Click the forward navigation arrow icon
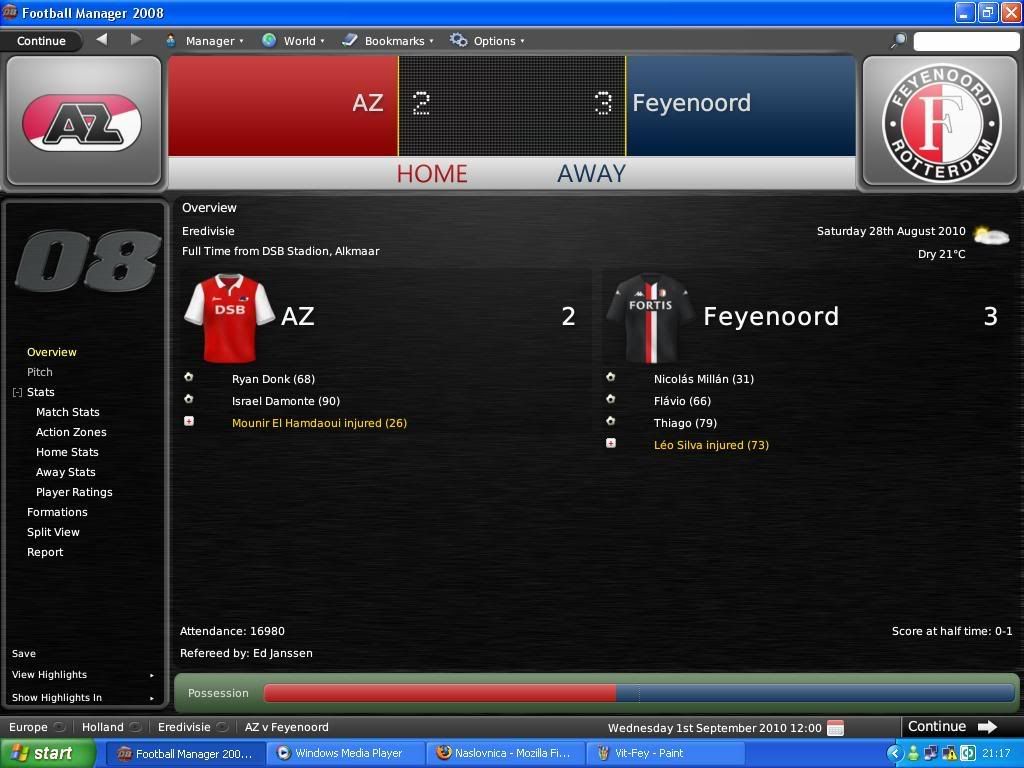 click(135, 40)
